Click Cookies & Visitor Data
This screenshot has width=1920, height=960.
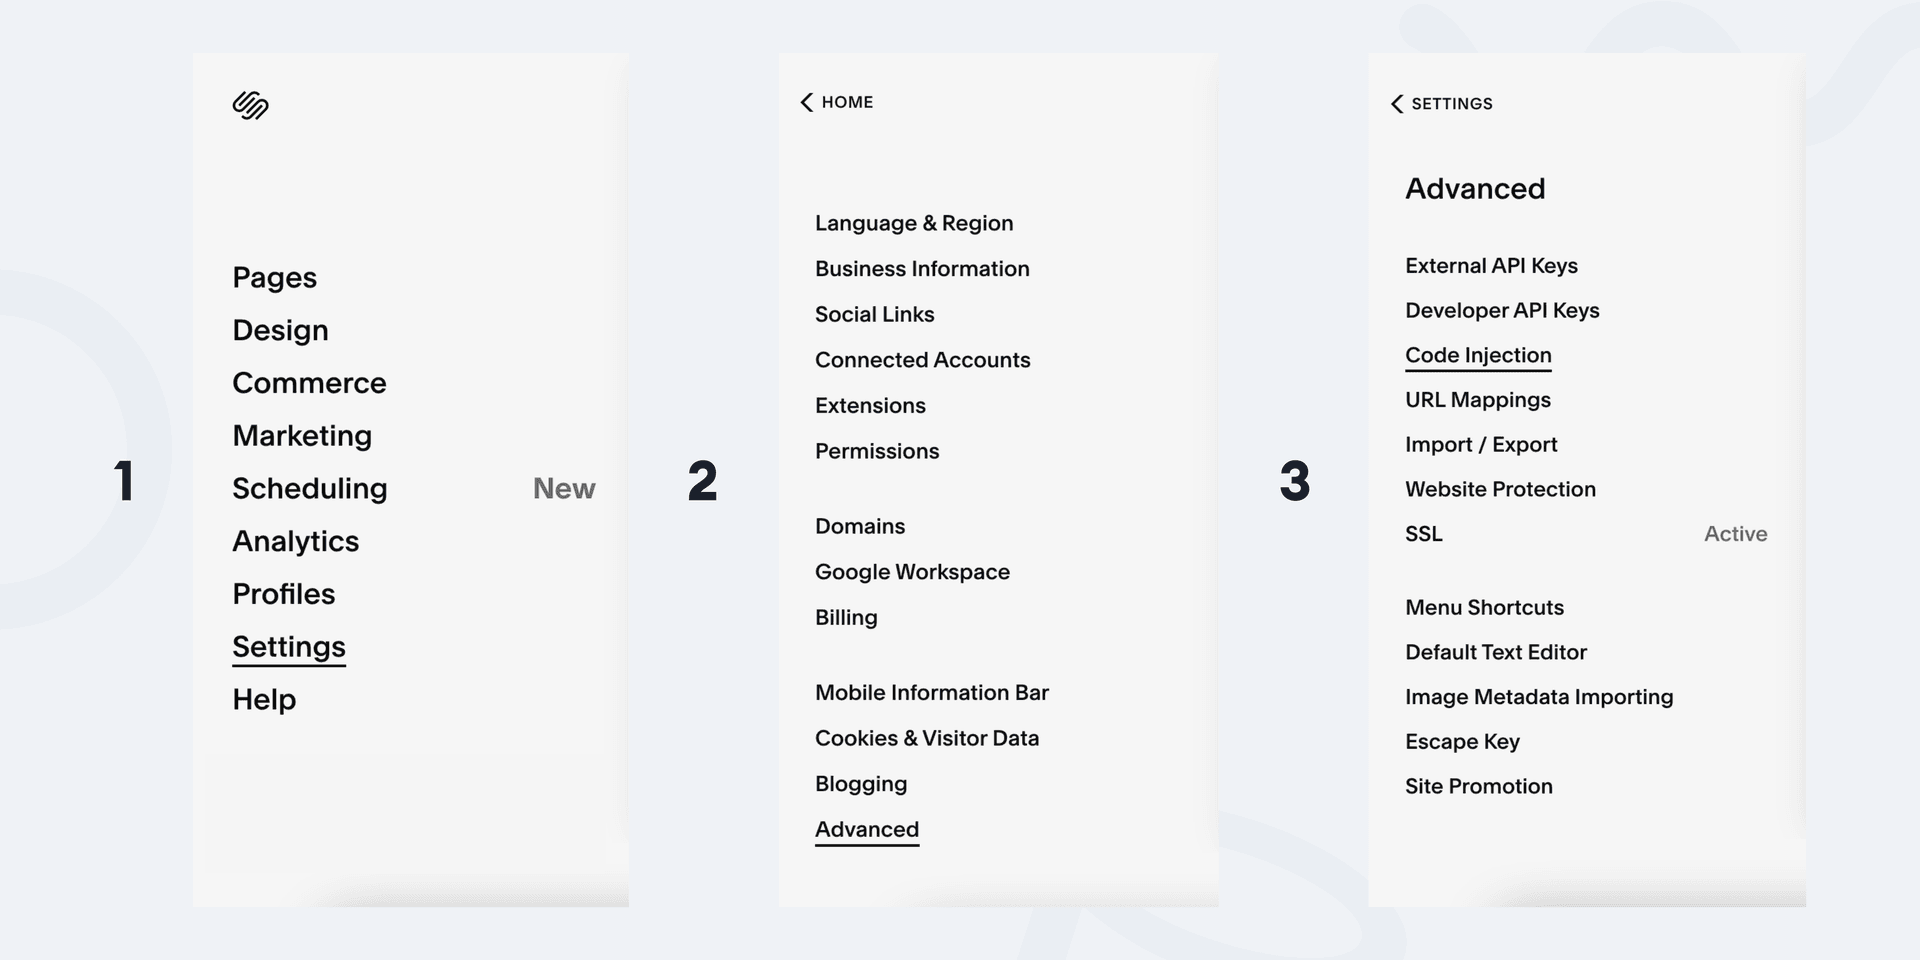pyautogui.click(x=928, y=737)
